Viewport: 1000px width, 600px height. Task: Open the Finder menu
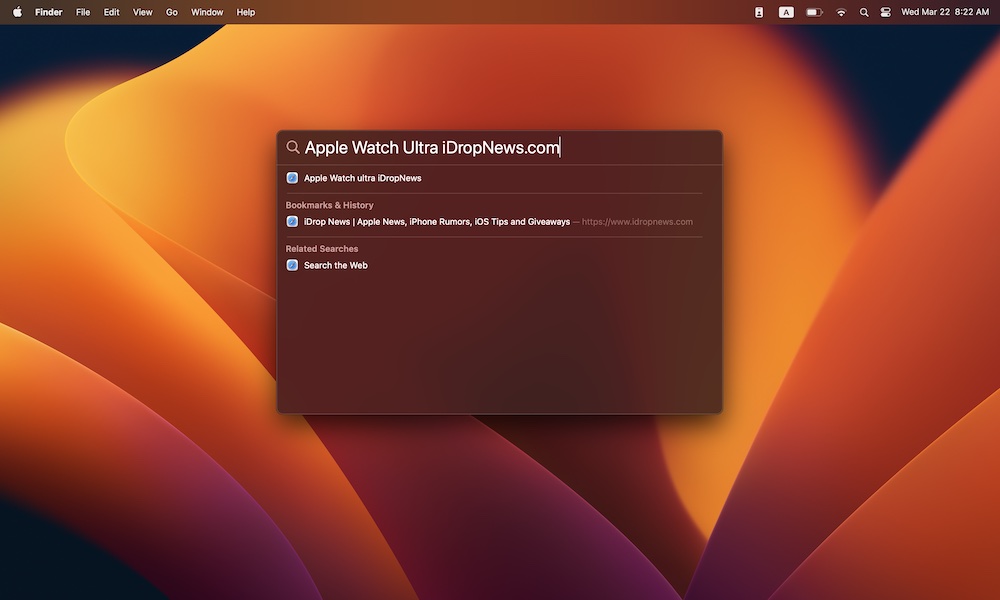point(48,12)
